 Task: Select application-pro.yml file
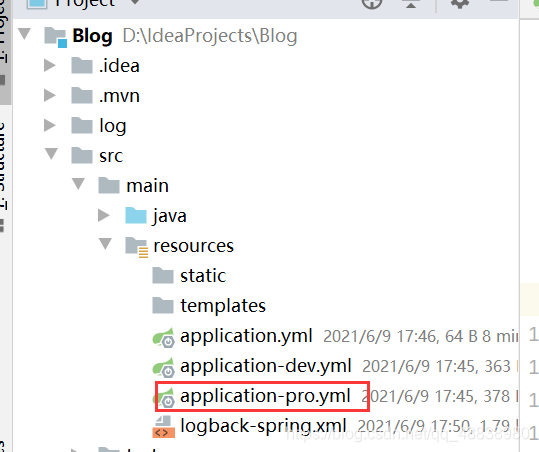tap(265, 396)
